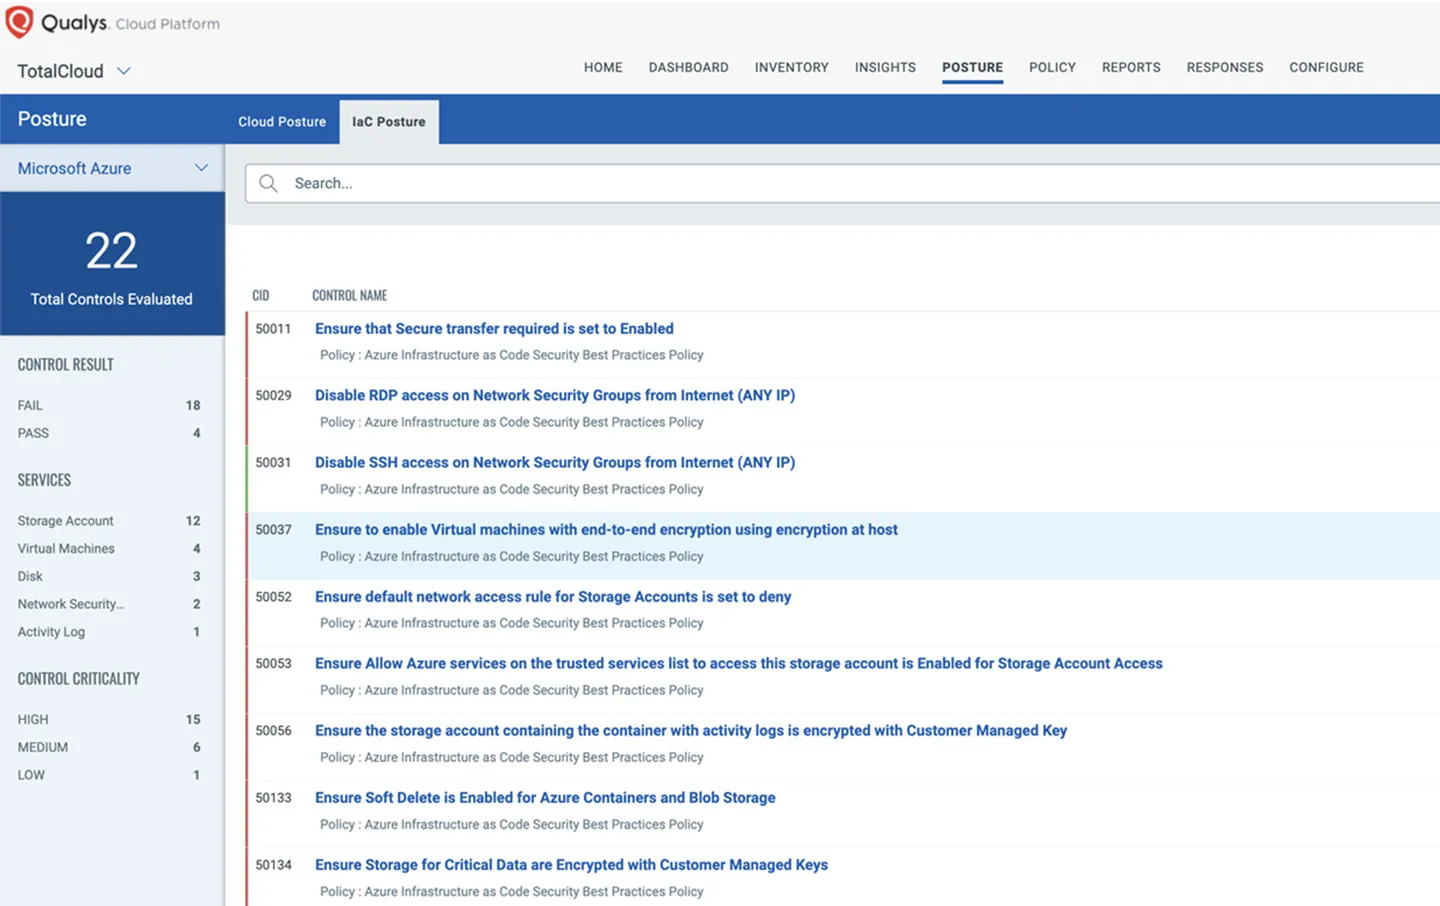Select the IaC Posture tab
The image size is (1440, 906).
click(388, 122)
